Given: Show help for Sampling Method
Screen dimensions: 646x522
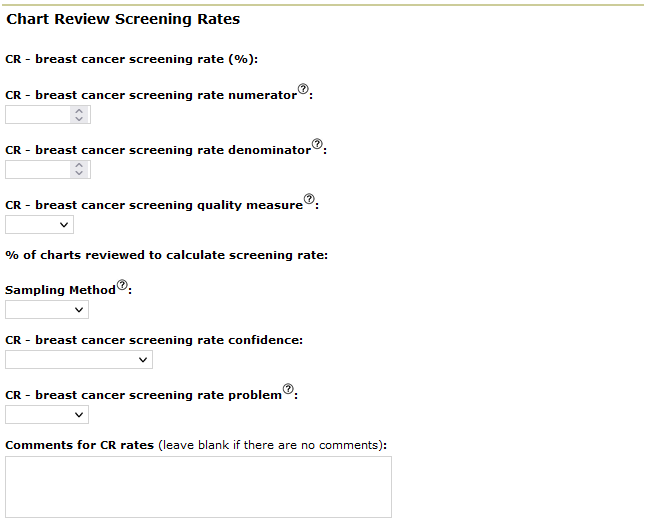Looking at the screenshot, I should [x=123, y=285].
